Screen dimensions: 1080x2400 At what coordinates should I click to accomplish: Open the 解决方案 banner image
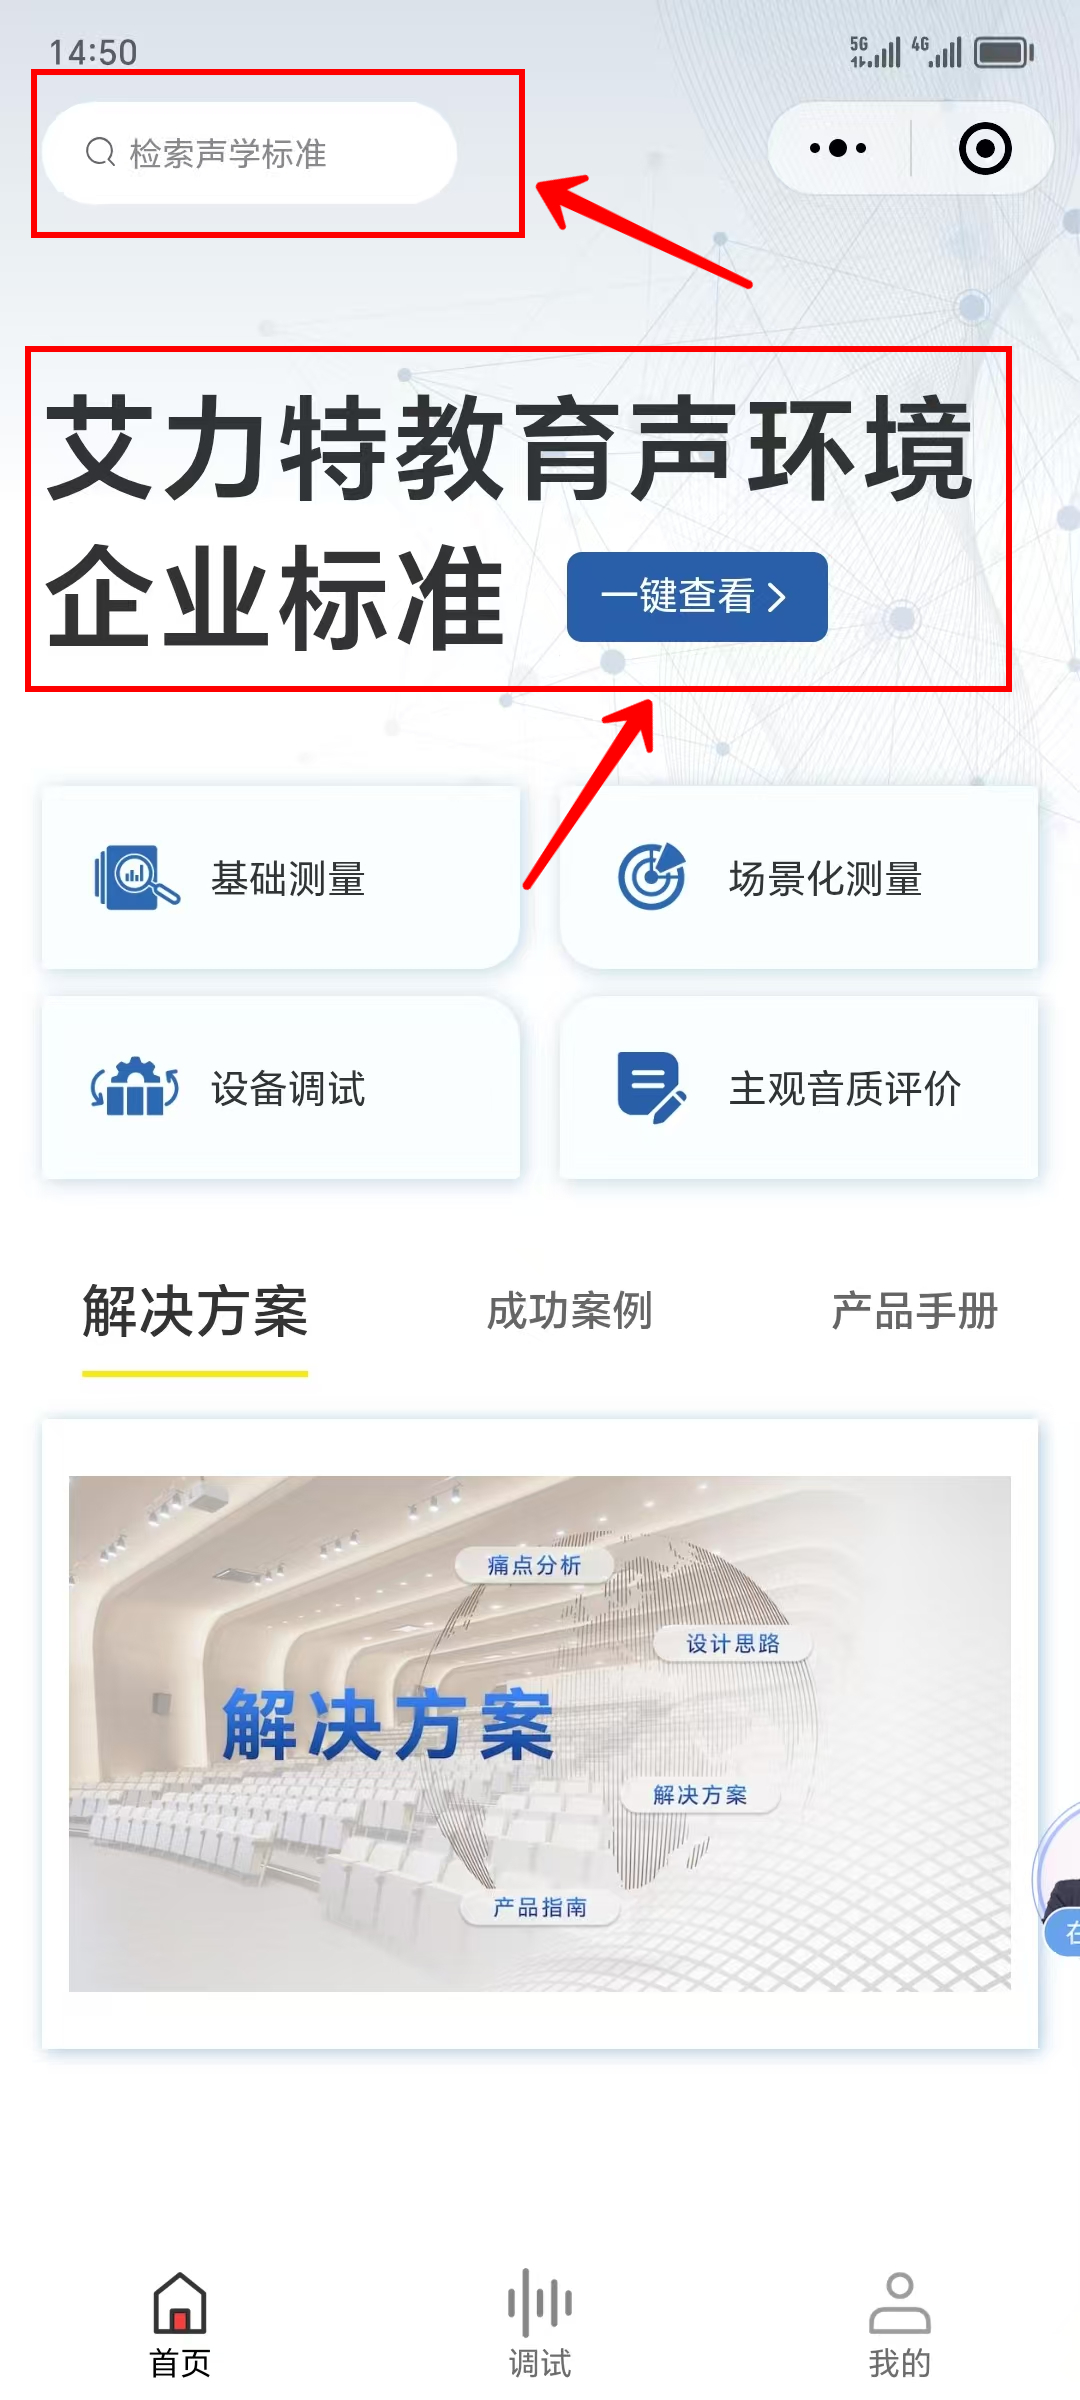[540, 1733]
